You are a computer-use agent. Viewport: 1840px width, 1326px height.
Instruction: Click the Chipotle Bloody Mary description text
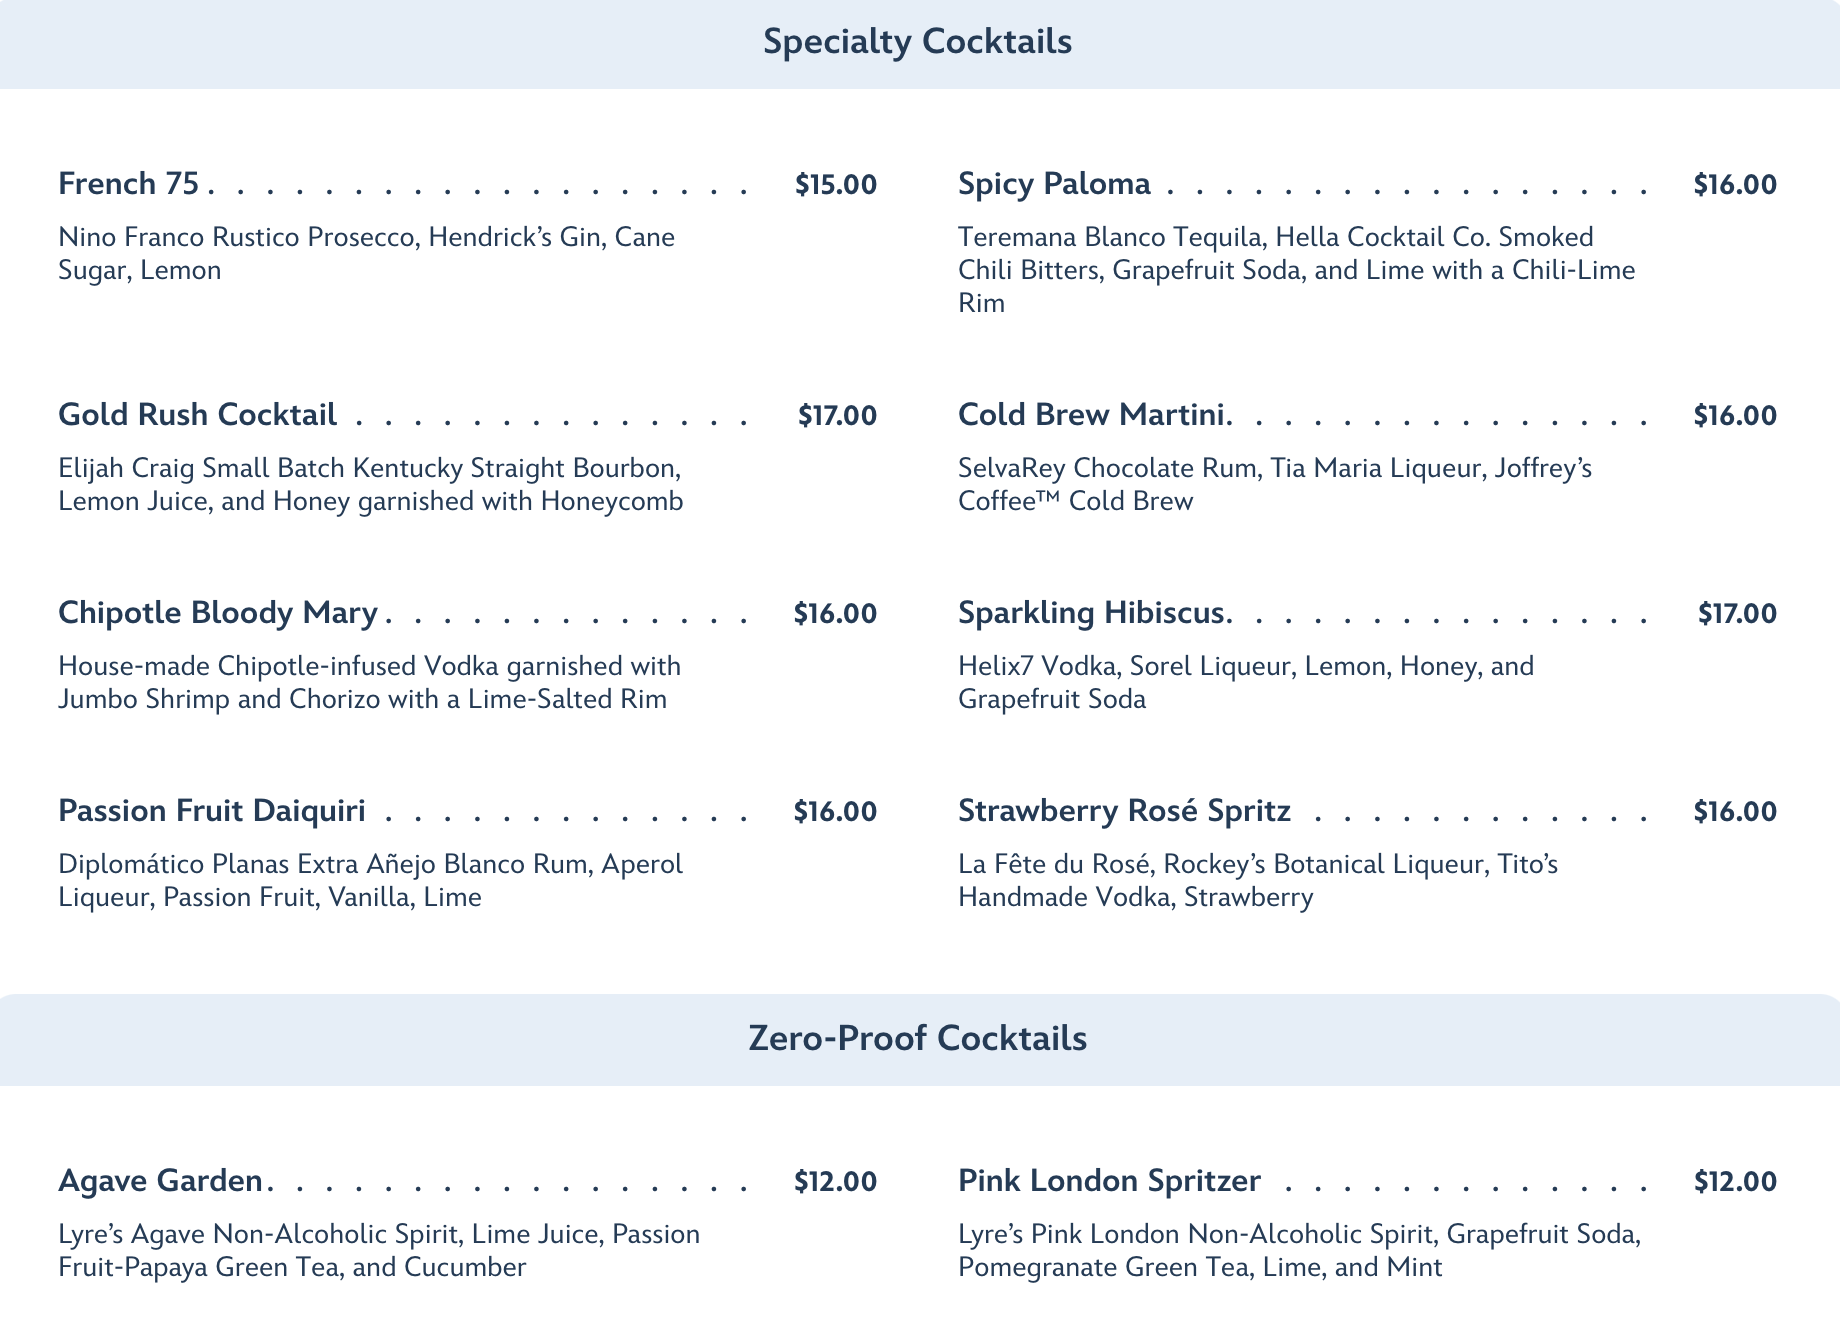[x=369, y=682]
